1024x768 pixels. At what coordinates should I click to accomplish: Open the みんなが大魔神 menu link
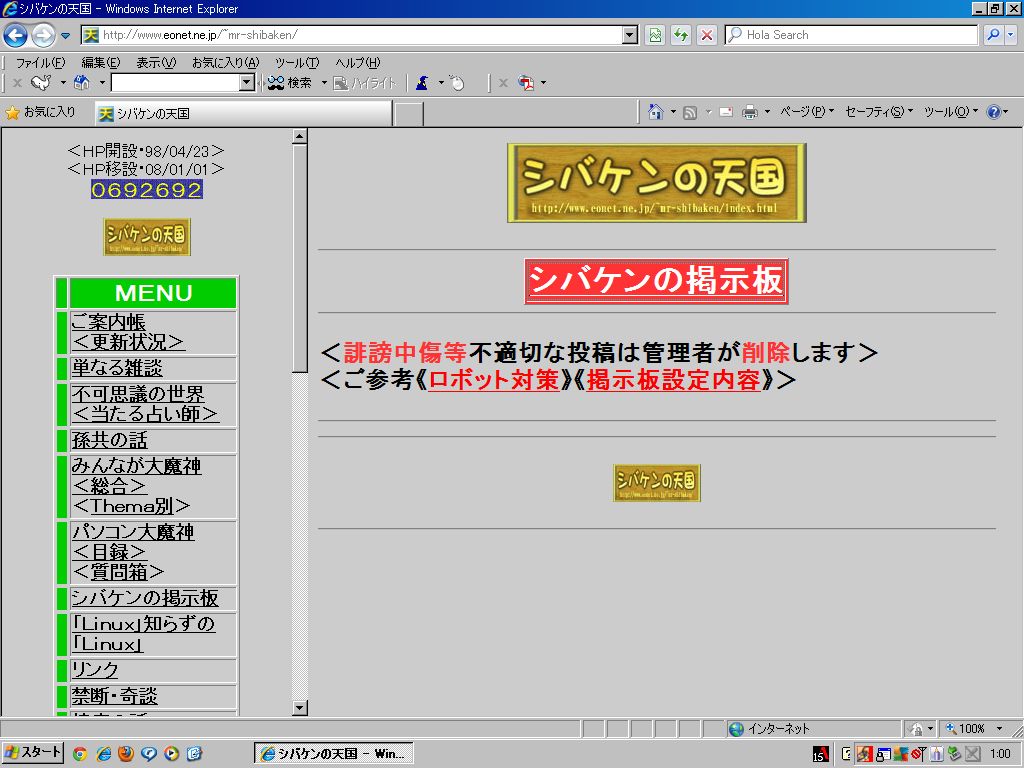tap(136, 466)
